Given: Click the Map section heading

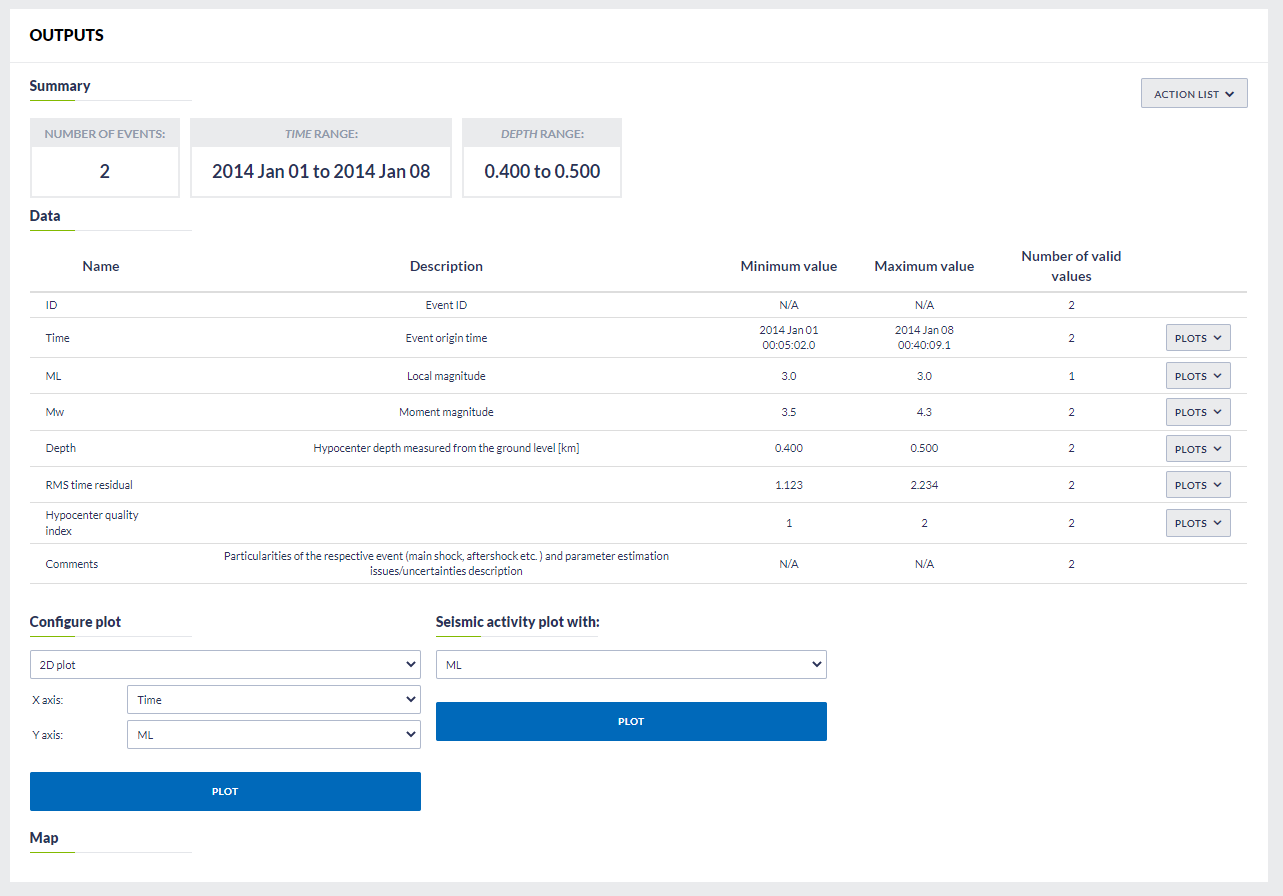Looking at the screenshot, I should (x=44, y=838).
